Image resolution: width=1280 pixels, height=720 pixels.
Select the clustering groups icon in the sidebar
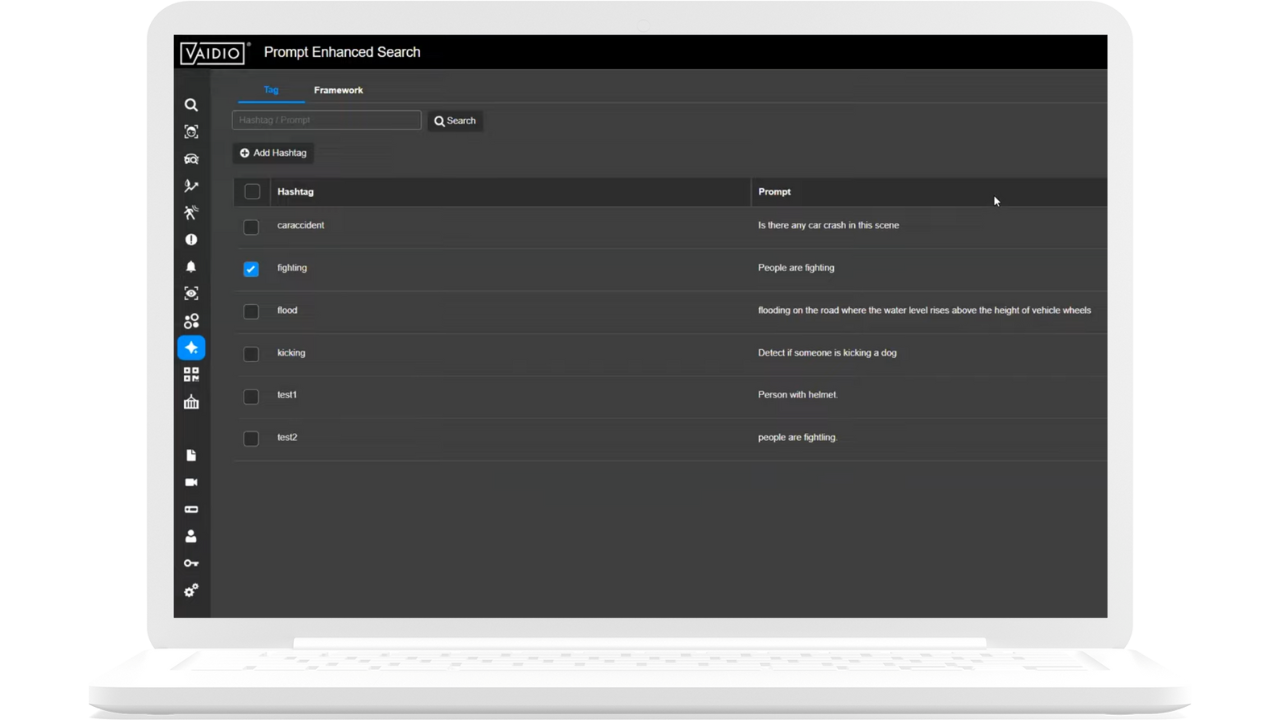[x=191, y=320]
